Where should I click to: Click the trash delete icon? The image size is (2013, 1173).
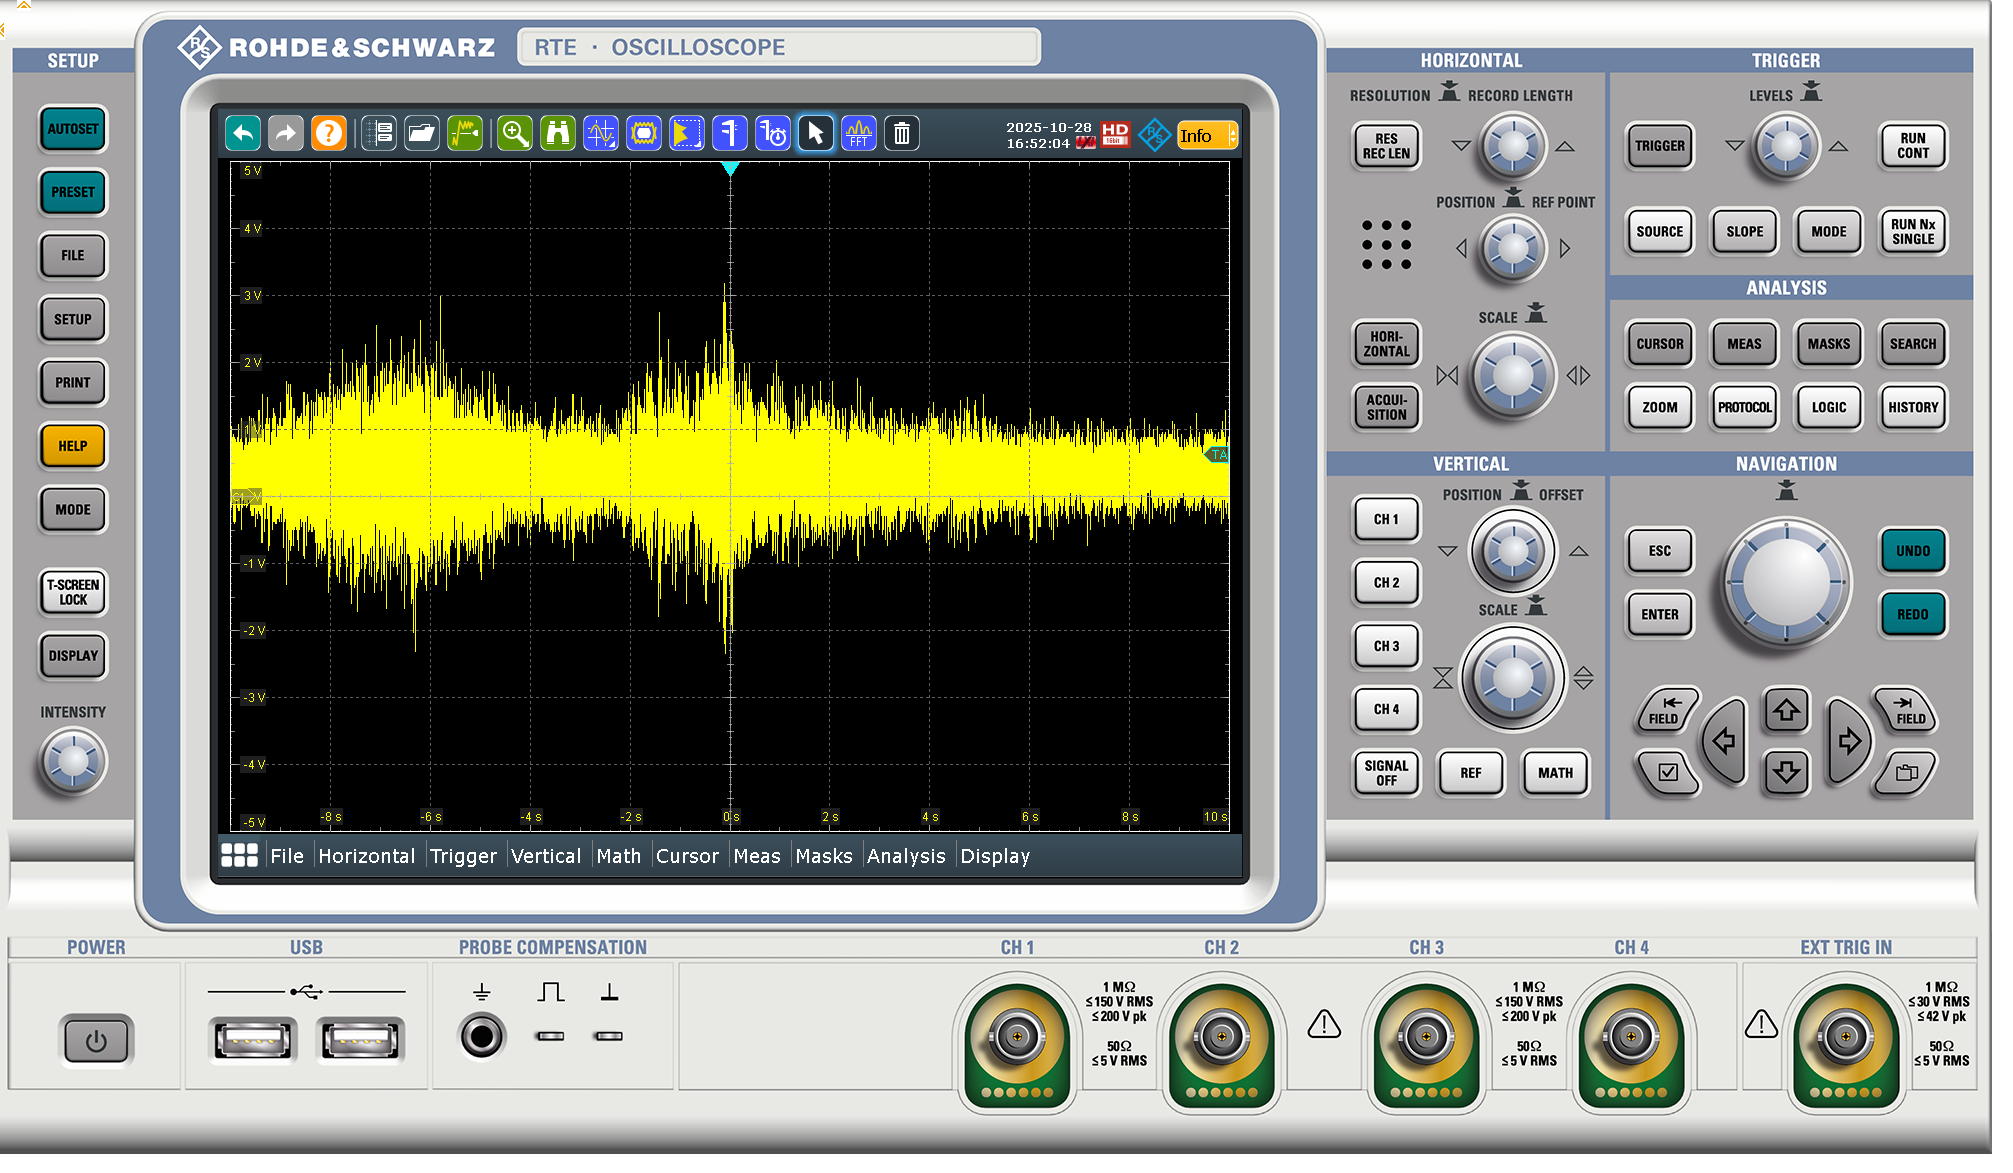pos(901,133)
